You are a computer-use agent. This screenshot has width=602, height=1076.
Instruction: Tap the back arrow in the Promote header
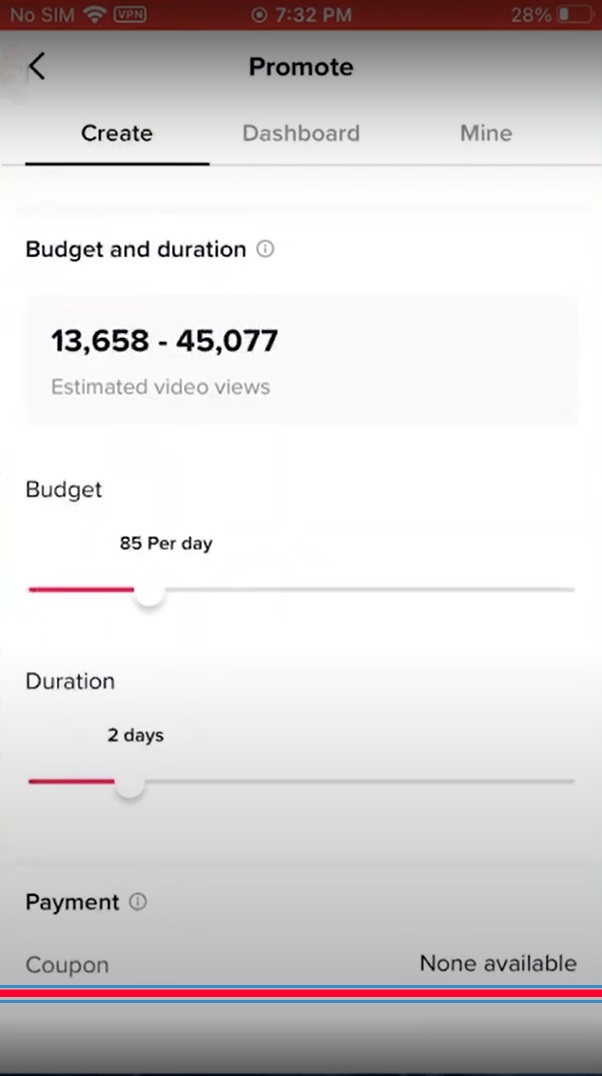[37, 67]
